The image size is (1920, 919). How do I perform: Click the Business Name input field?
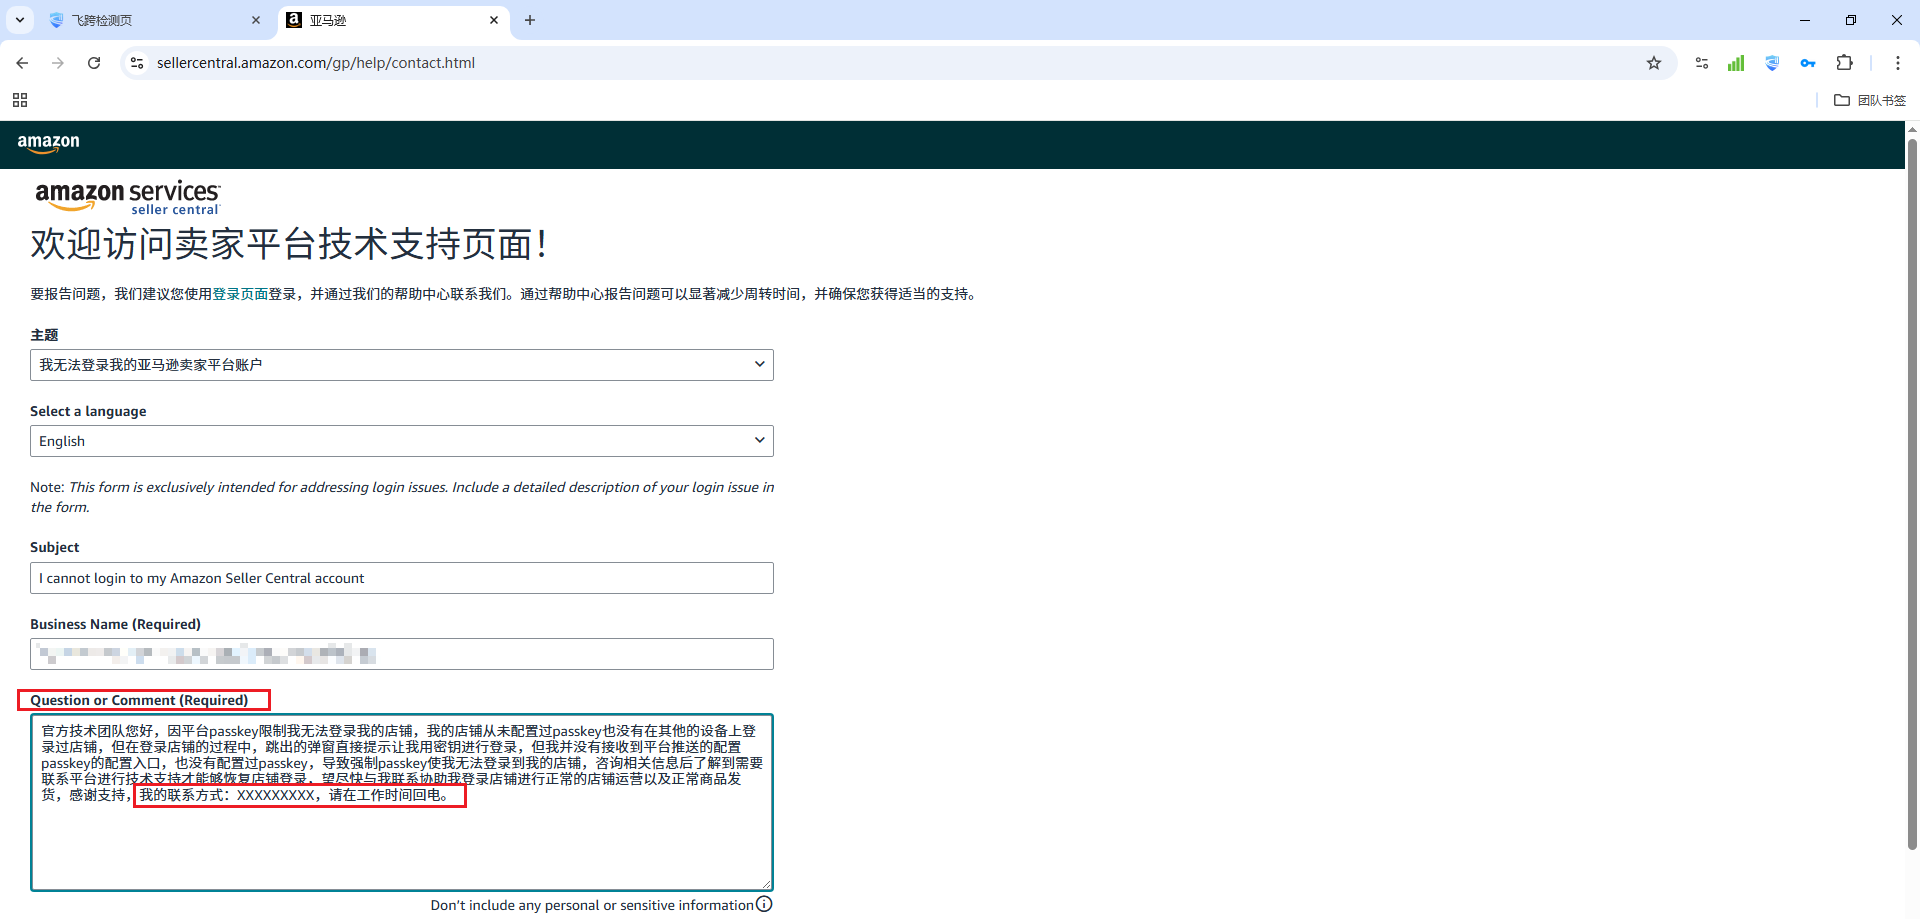tap(402, 654)
